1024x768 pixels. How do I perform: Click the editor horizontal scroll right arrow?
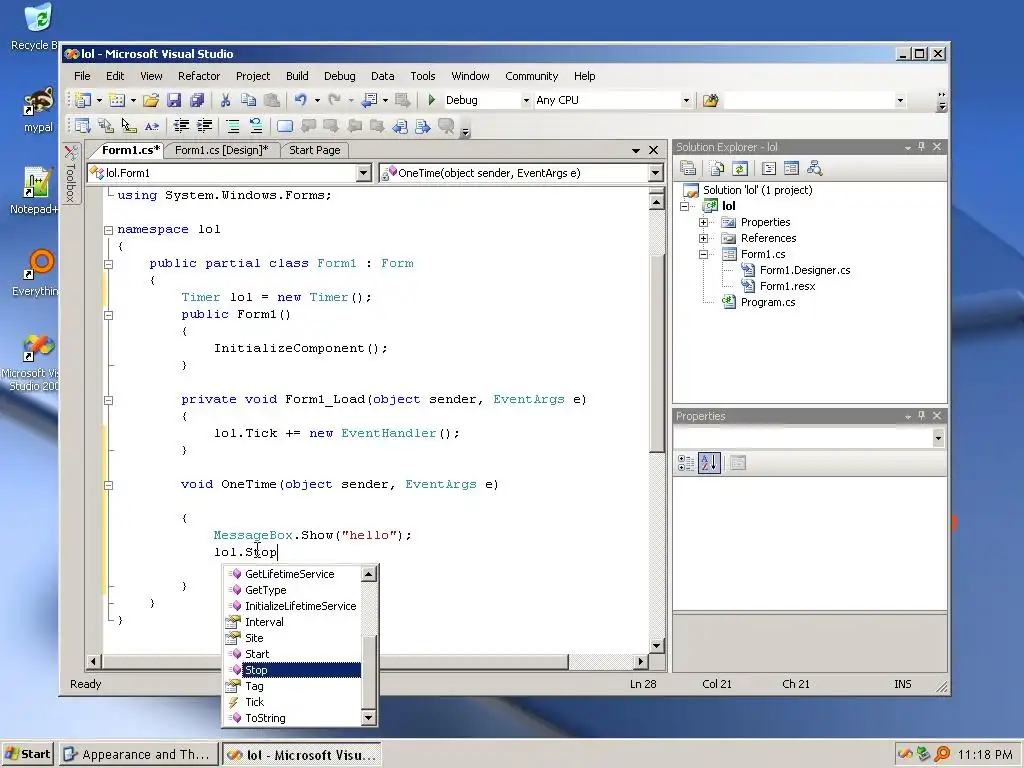click(x=641, y=662)
